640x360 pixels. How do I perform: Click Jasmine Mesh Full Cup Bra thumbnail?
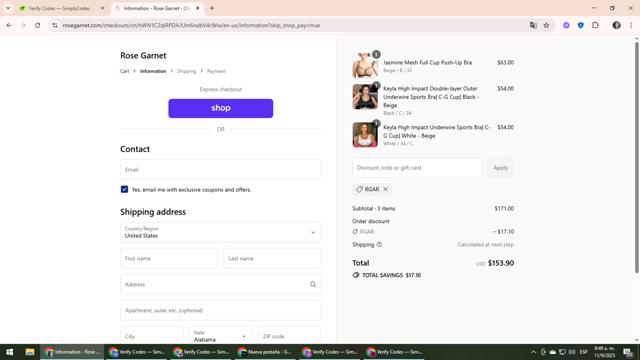click(365, 65)
